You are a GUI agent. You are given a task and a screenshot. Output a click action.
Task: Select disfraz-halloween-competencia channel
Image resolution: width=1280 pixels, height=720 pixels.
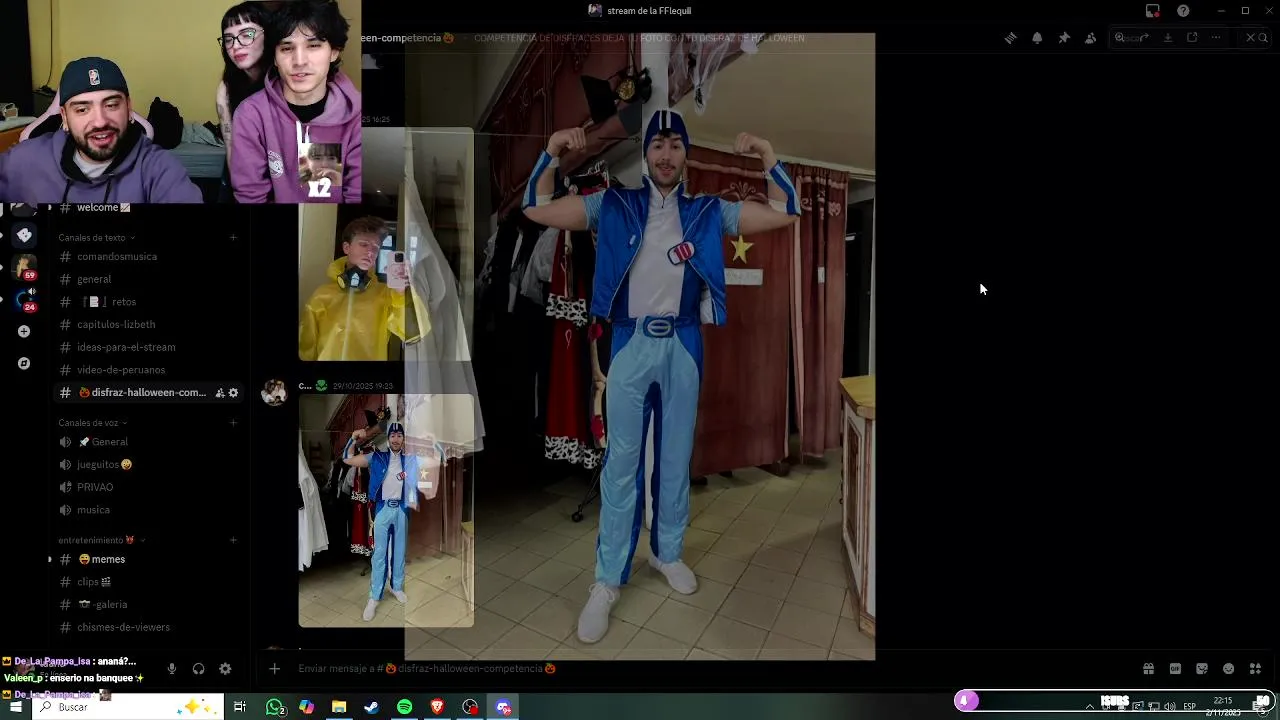148,393
